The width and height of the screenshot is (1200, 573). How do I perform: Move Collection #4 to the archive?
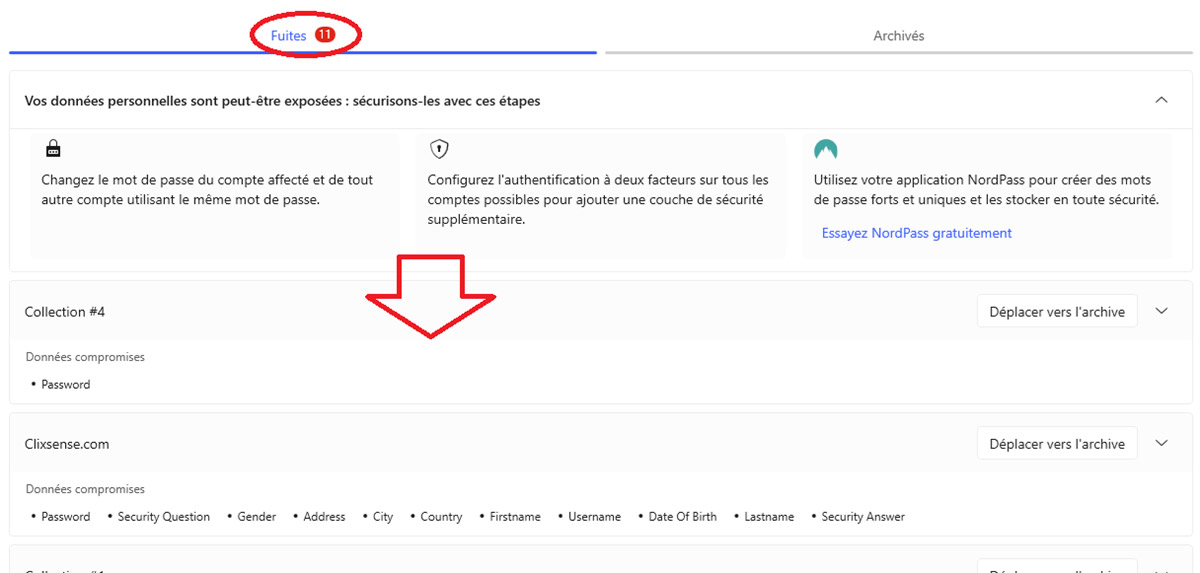[1057, 312]
